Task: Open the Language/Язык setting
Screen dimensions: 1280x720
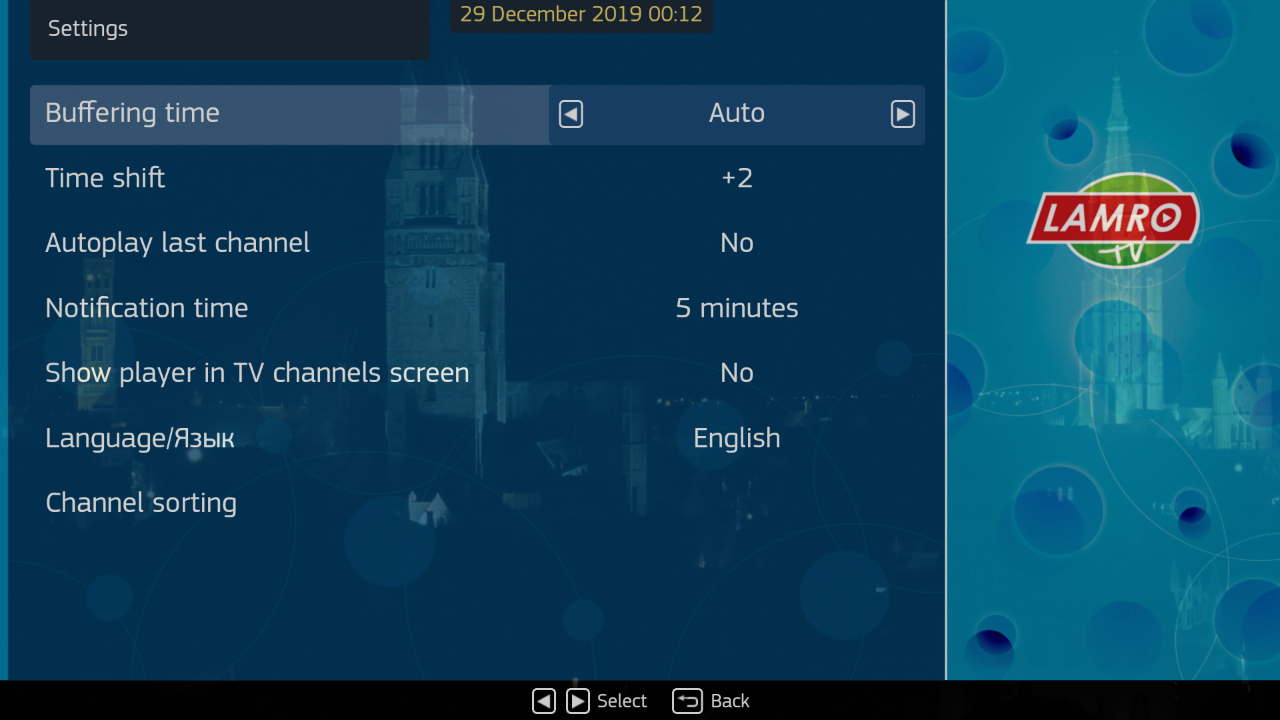Action: tap(477, 438)
